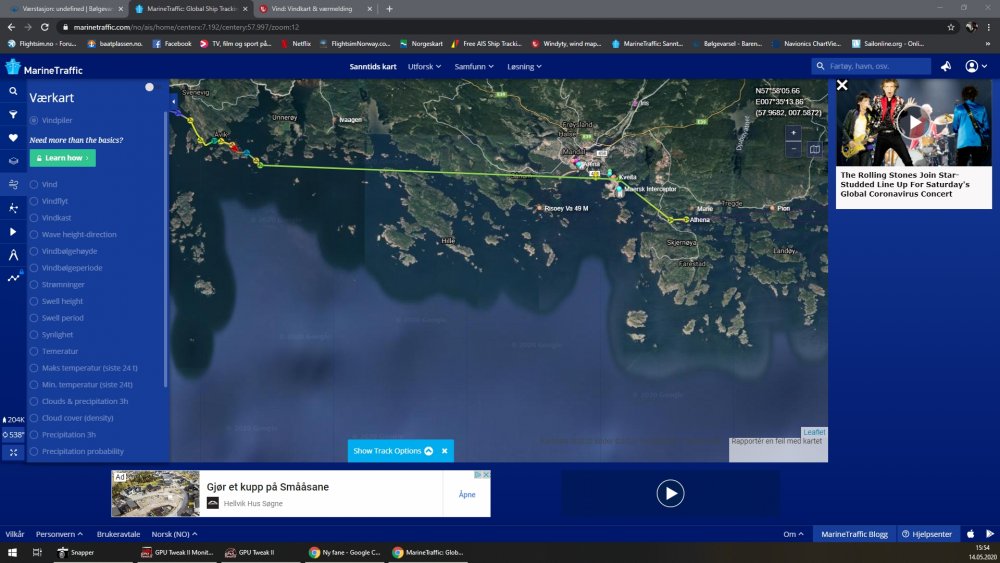
Task: Zoom in the map with plus button
Action: [x=793, y=133]
